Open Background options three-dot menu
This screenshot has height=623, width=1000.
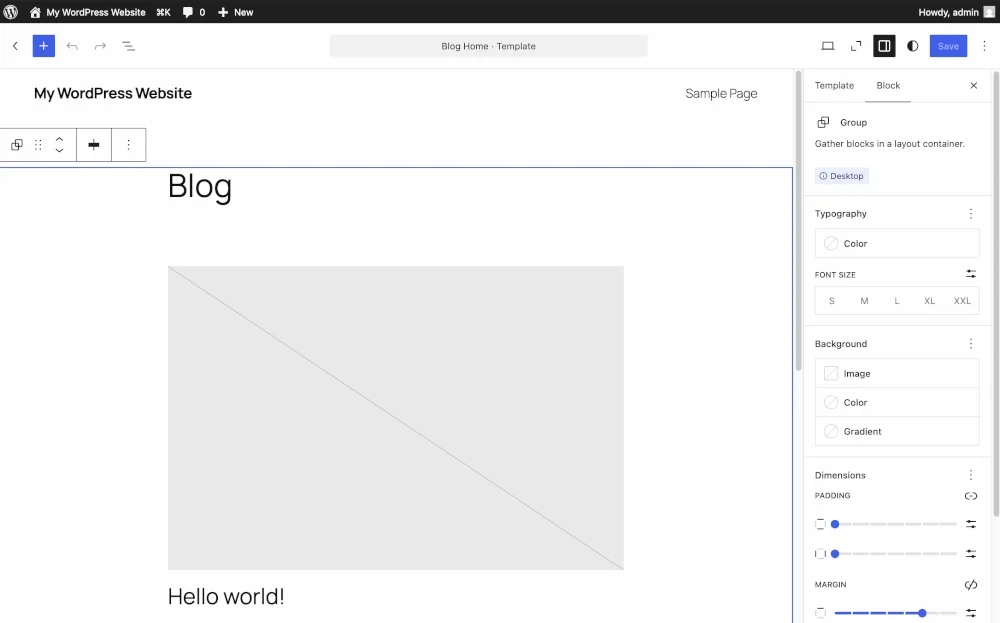pyautogui.click(x=971, y=344)
